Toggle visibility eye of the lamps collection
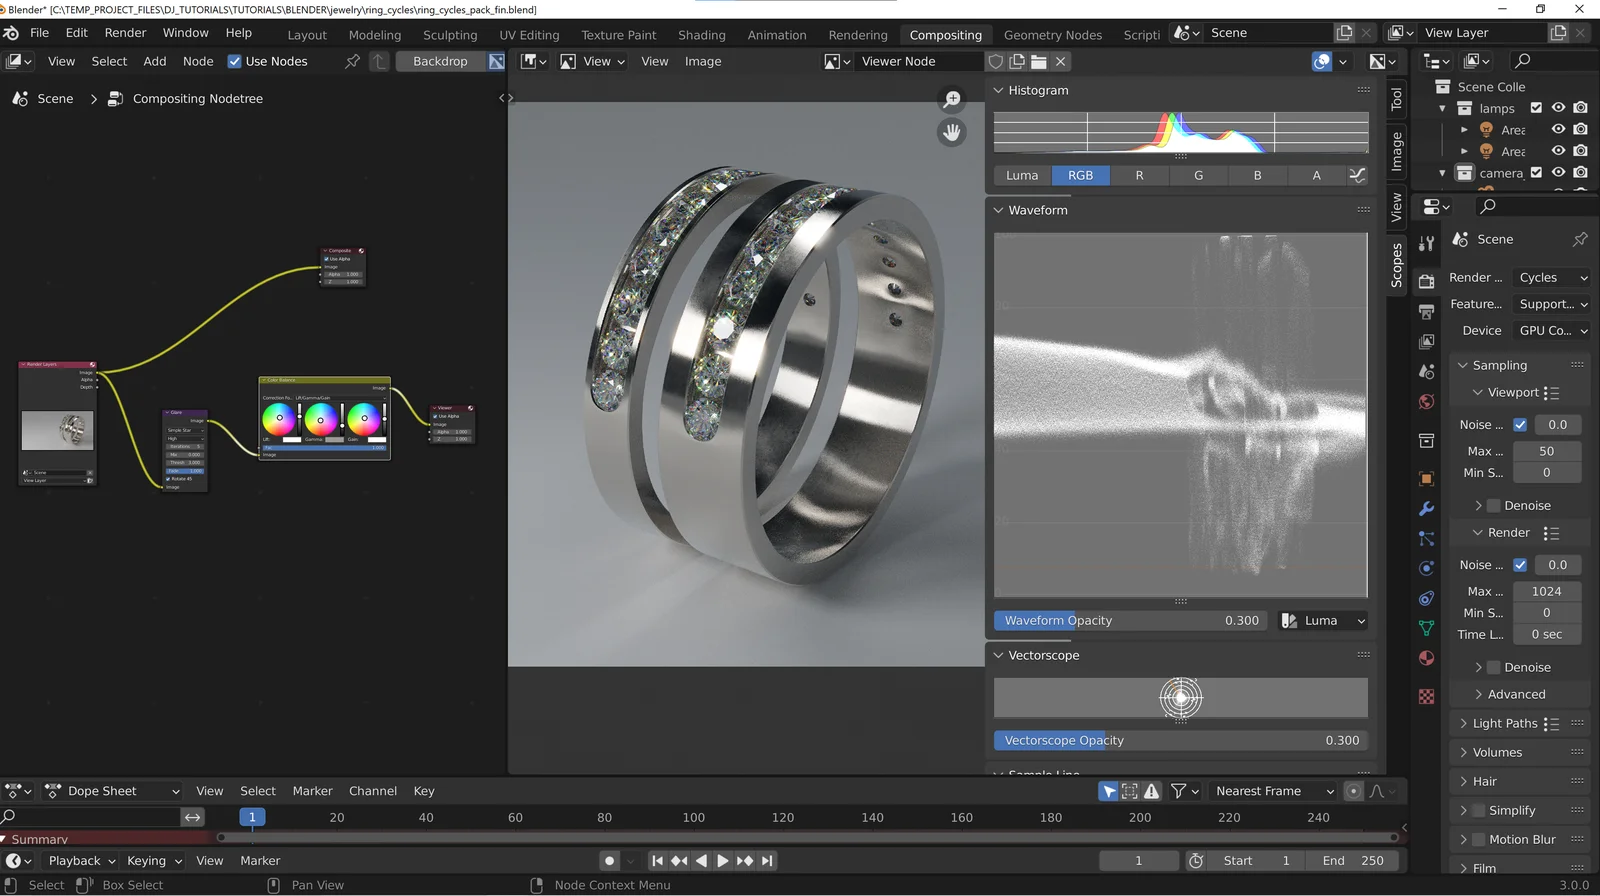The height and width of the screenshot is (896, 1600). pos(1558,108)
